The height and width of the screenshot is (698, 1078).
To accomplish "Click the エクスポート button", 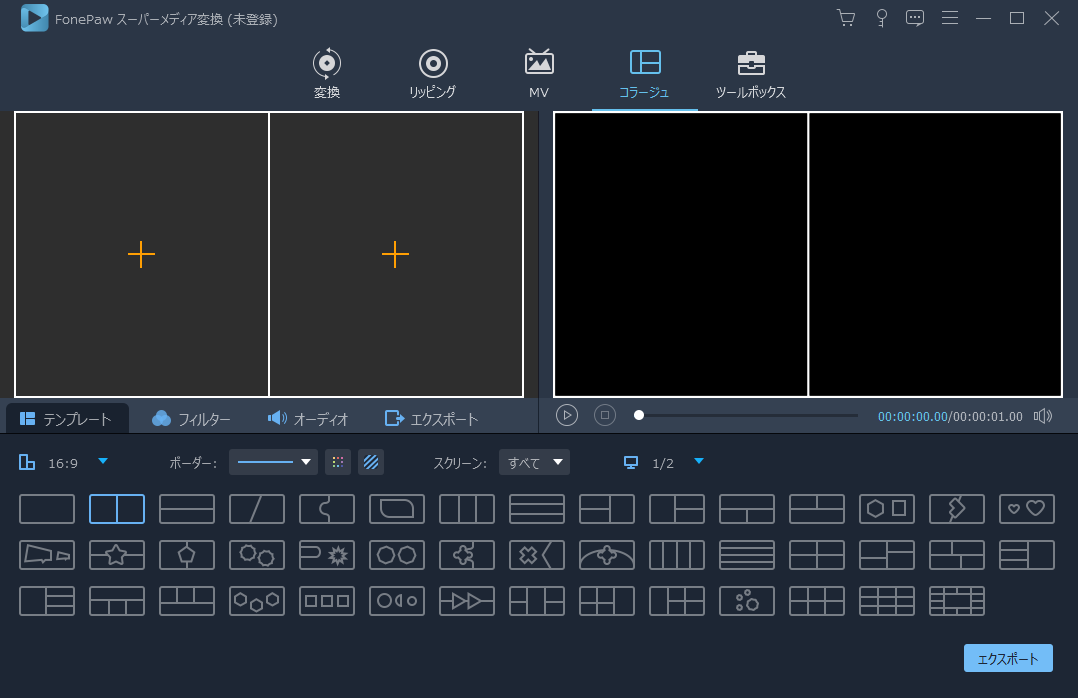I will (1008, 657).
